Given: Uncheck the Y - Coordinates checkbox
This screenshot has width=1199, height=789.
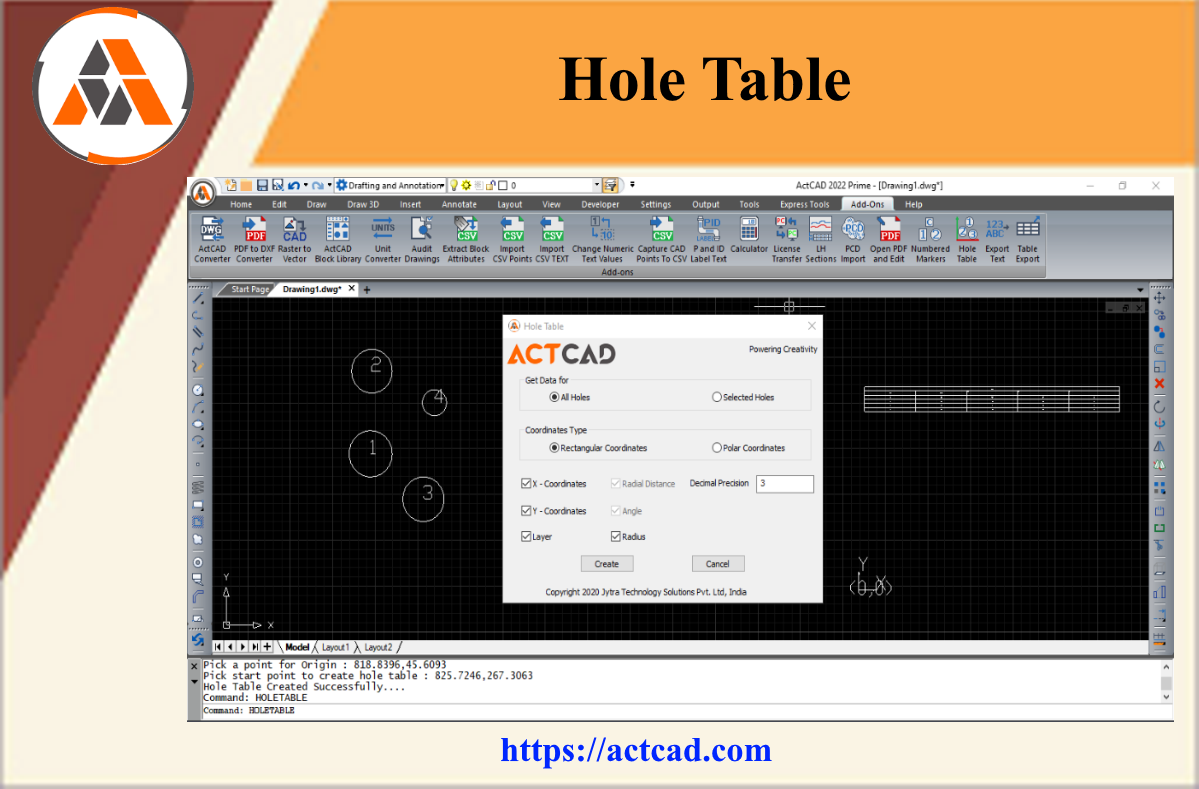Looking at the screenshot, I should (x=526, y=510).
